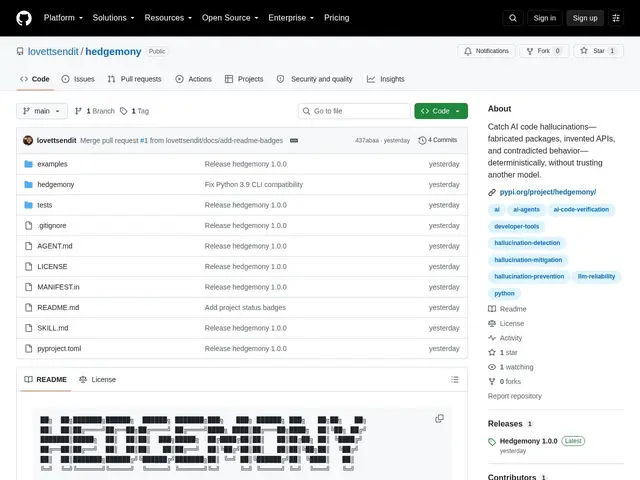The image size is (640, 480).
Task: Open the README outline list icon
Action: coord(455,380)
